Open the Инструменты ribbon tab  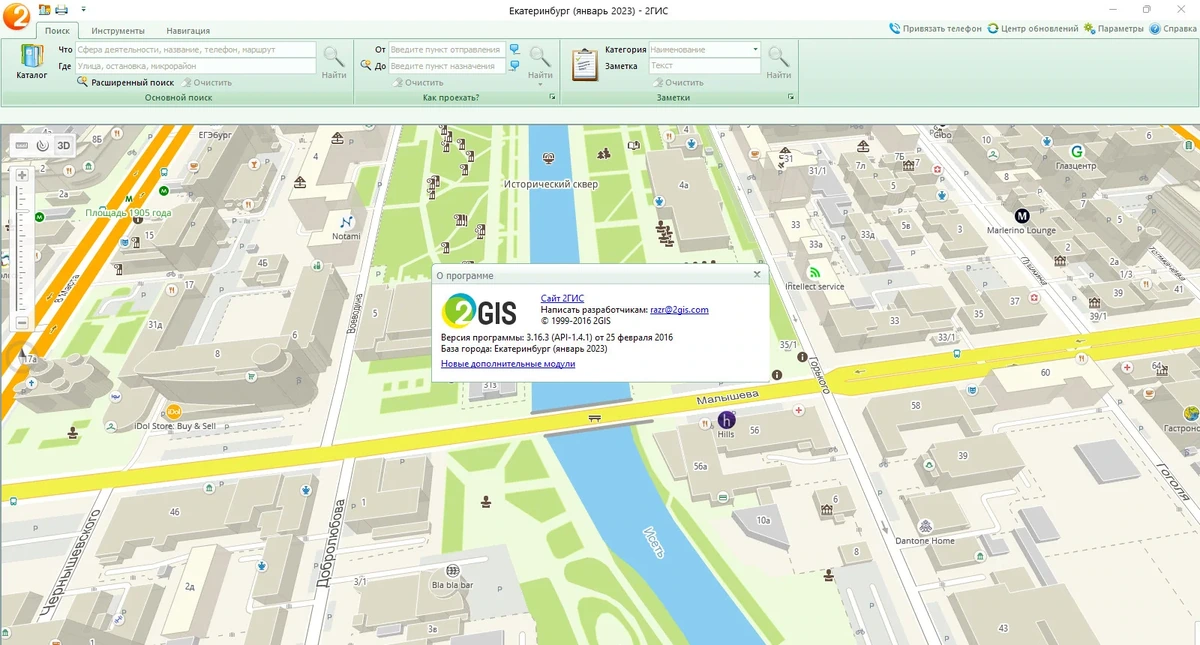[x=118, y=31]
